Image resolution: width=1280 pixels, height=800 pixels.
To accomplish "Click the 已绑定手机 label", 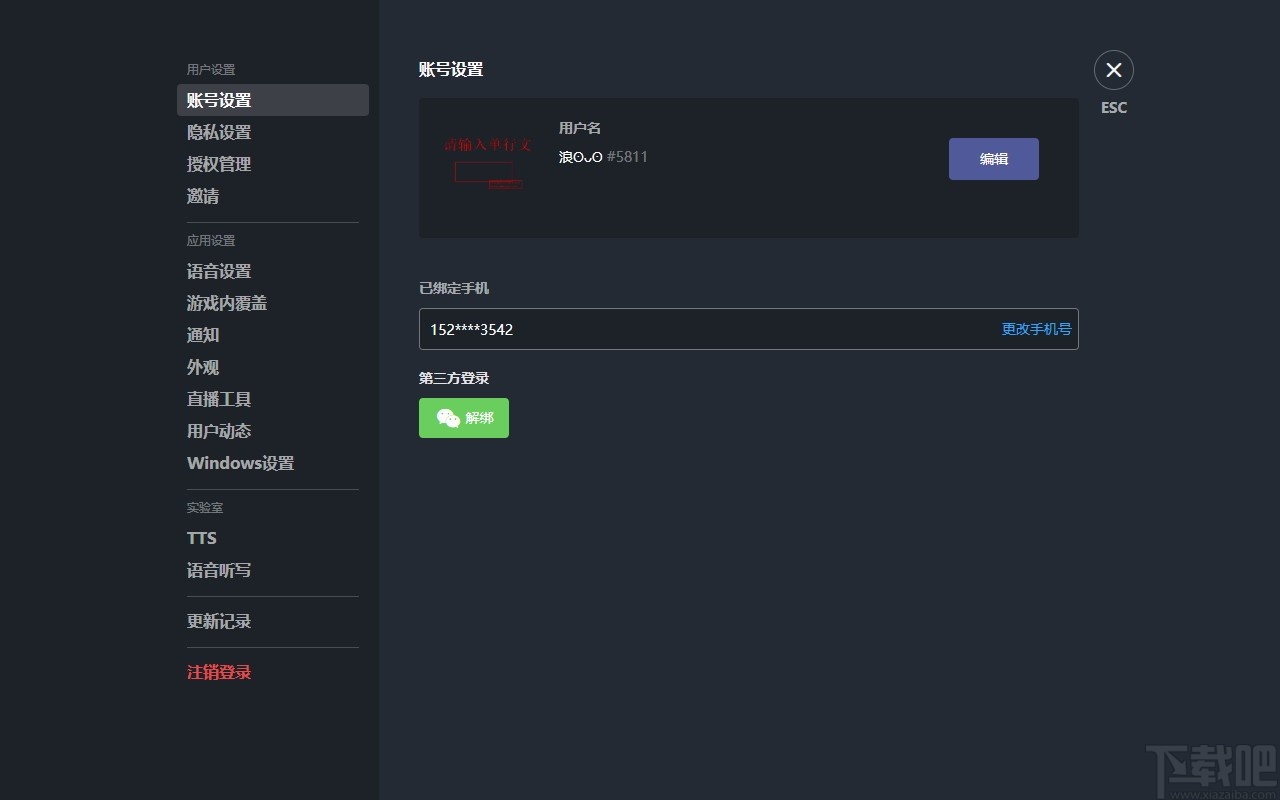I will click(x=454, y=288).
